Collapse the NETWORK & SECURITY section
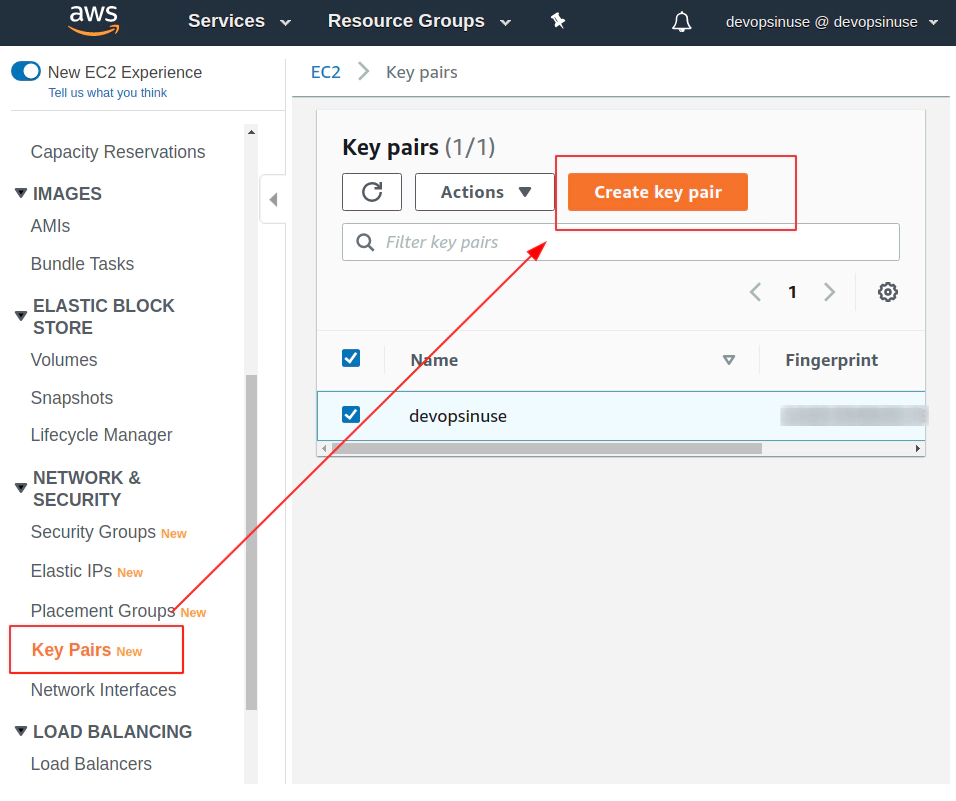 click(21, 488)
